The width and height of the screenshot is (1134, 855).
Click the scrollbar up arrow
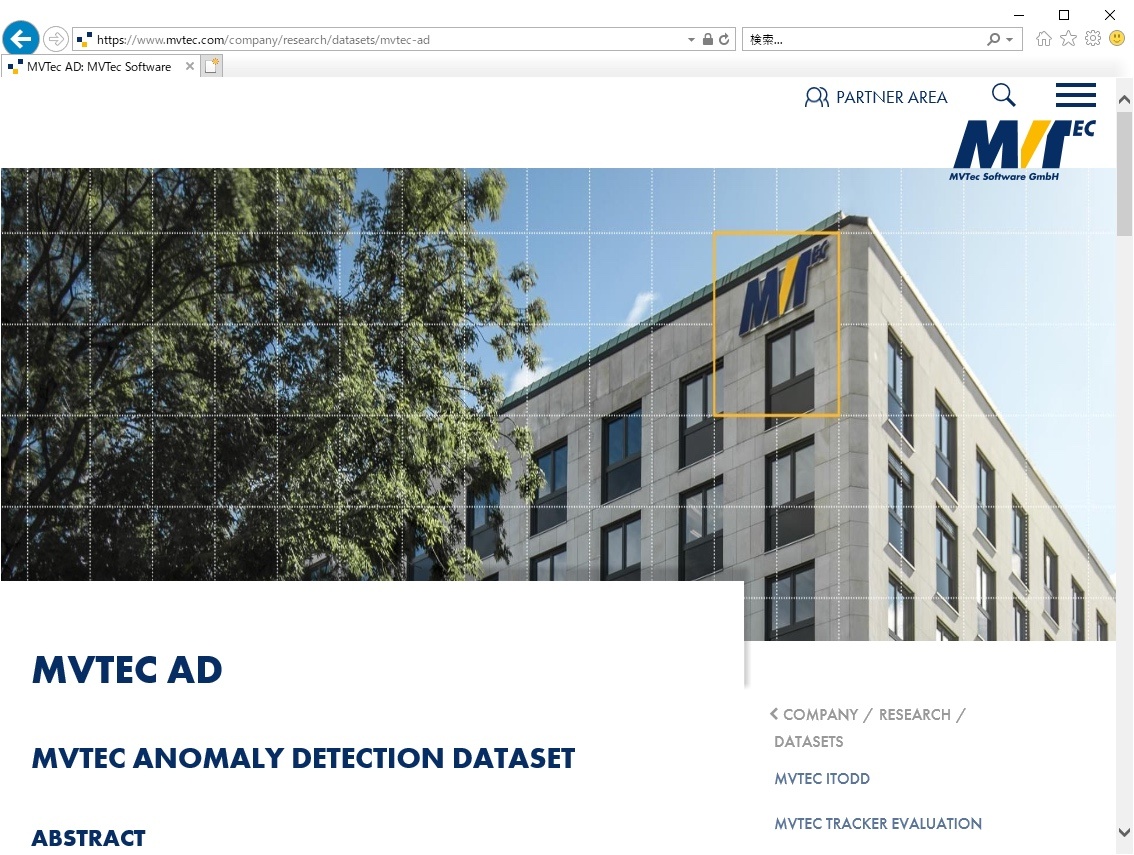coord(1124,101)
